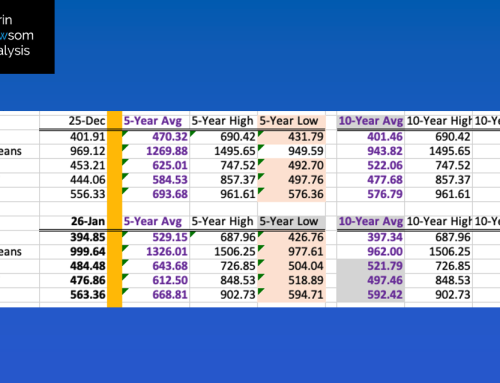
Task: Select the purple 962.00 10-year average
Action: pyautogui.click(x=371, y=252)
